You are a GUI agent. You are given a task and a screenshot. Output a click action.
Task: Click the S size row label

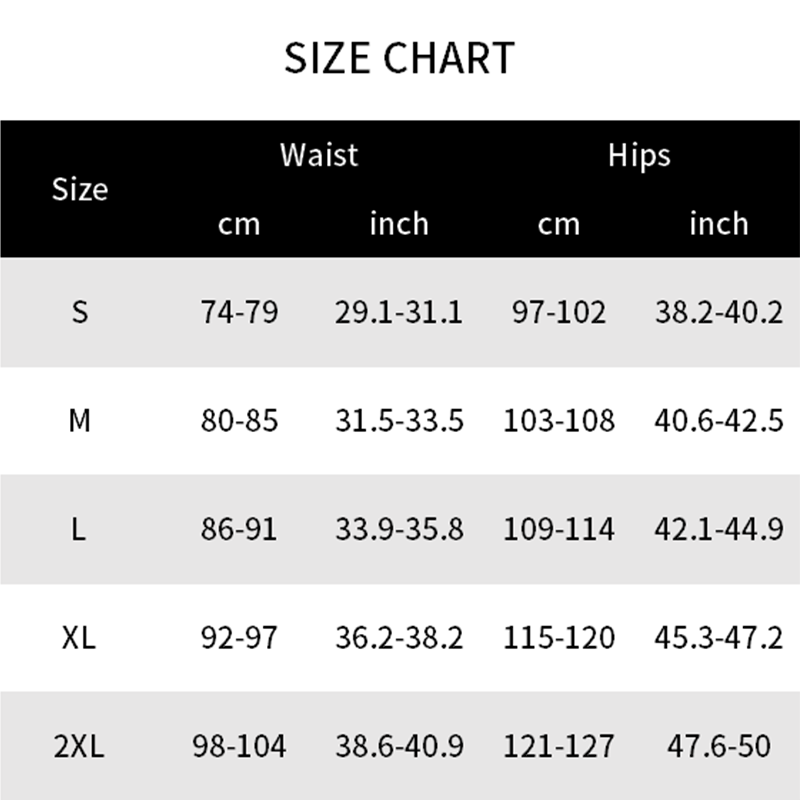[x=80, y=312]
